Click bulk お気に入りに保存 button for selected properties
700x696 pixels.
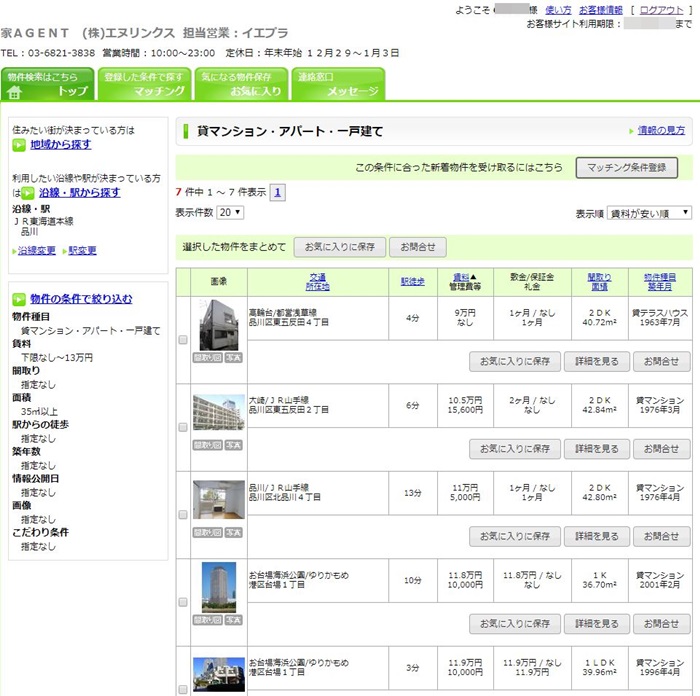340,247
